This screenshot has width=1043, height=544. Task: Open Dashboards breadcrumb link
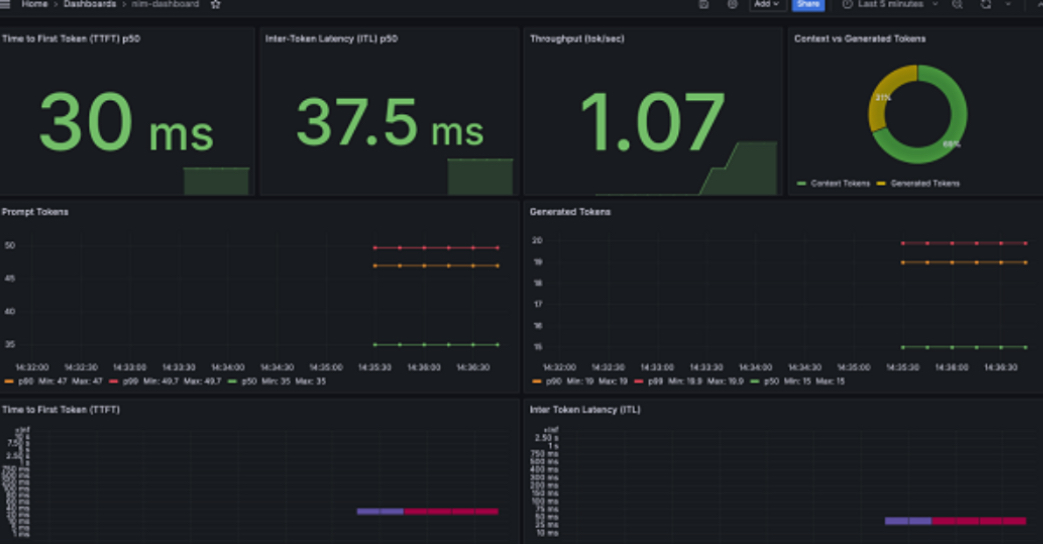(x=90, y=4)
